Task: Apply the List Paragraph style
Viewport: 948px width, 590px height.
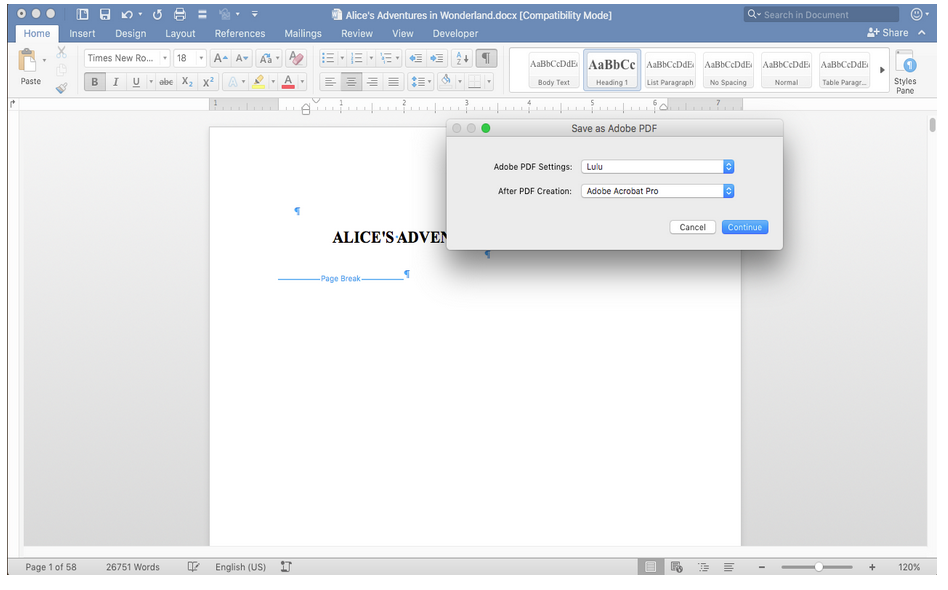Action: coord(670,70)
